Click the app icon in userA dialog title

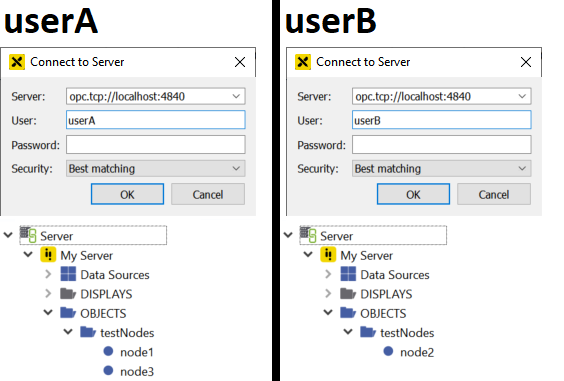17,62
